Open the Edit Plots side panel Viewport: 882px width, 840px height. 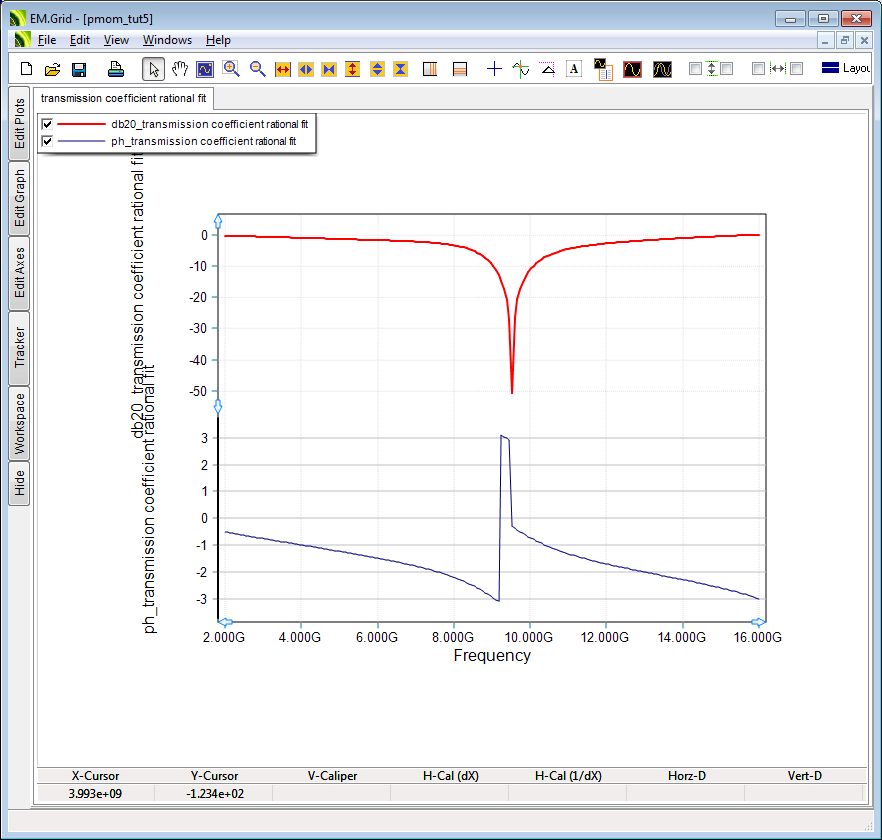(x=19, y=123)
